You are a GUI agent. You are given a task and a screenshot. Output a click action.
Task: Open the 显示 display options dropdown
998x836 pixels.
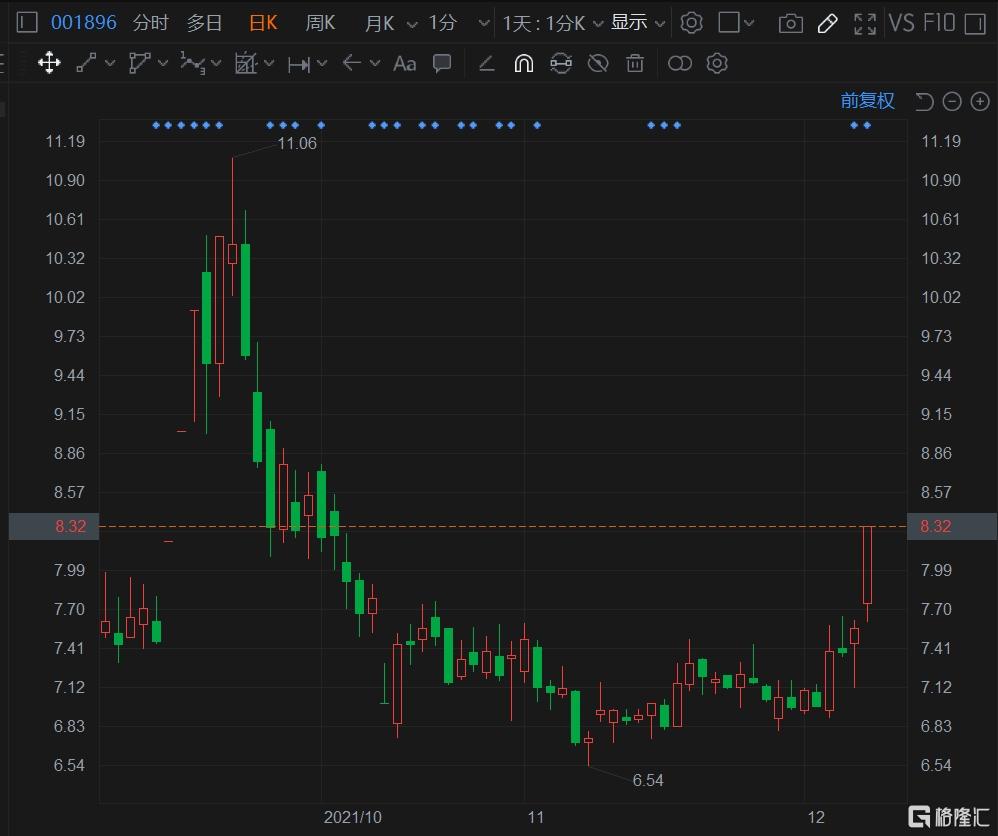tap(638, 23)
